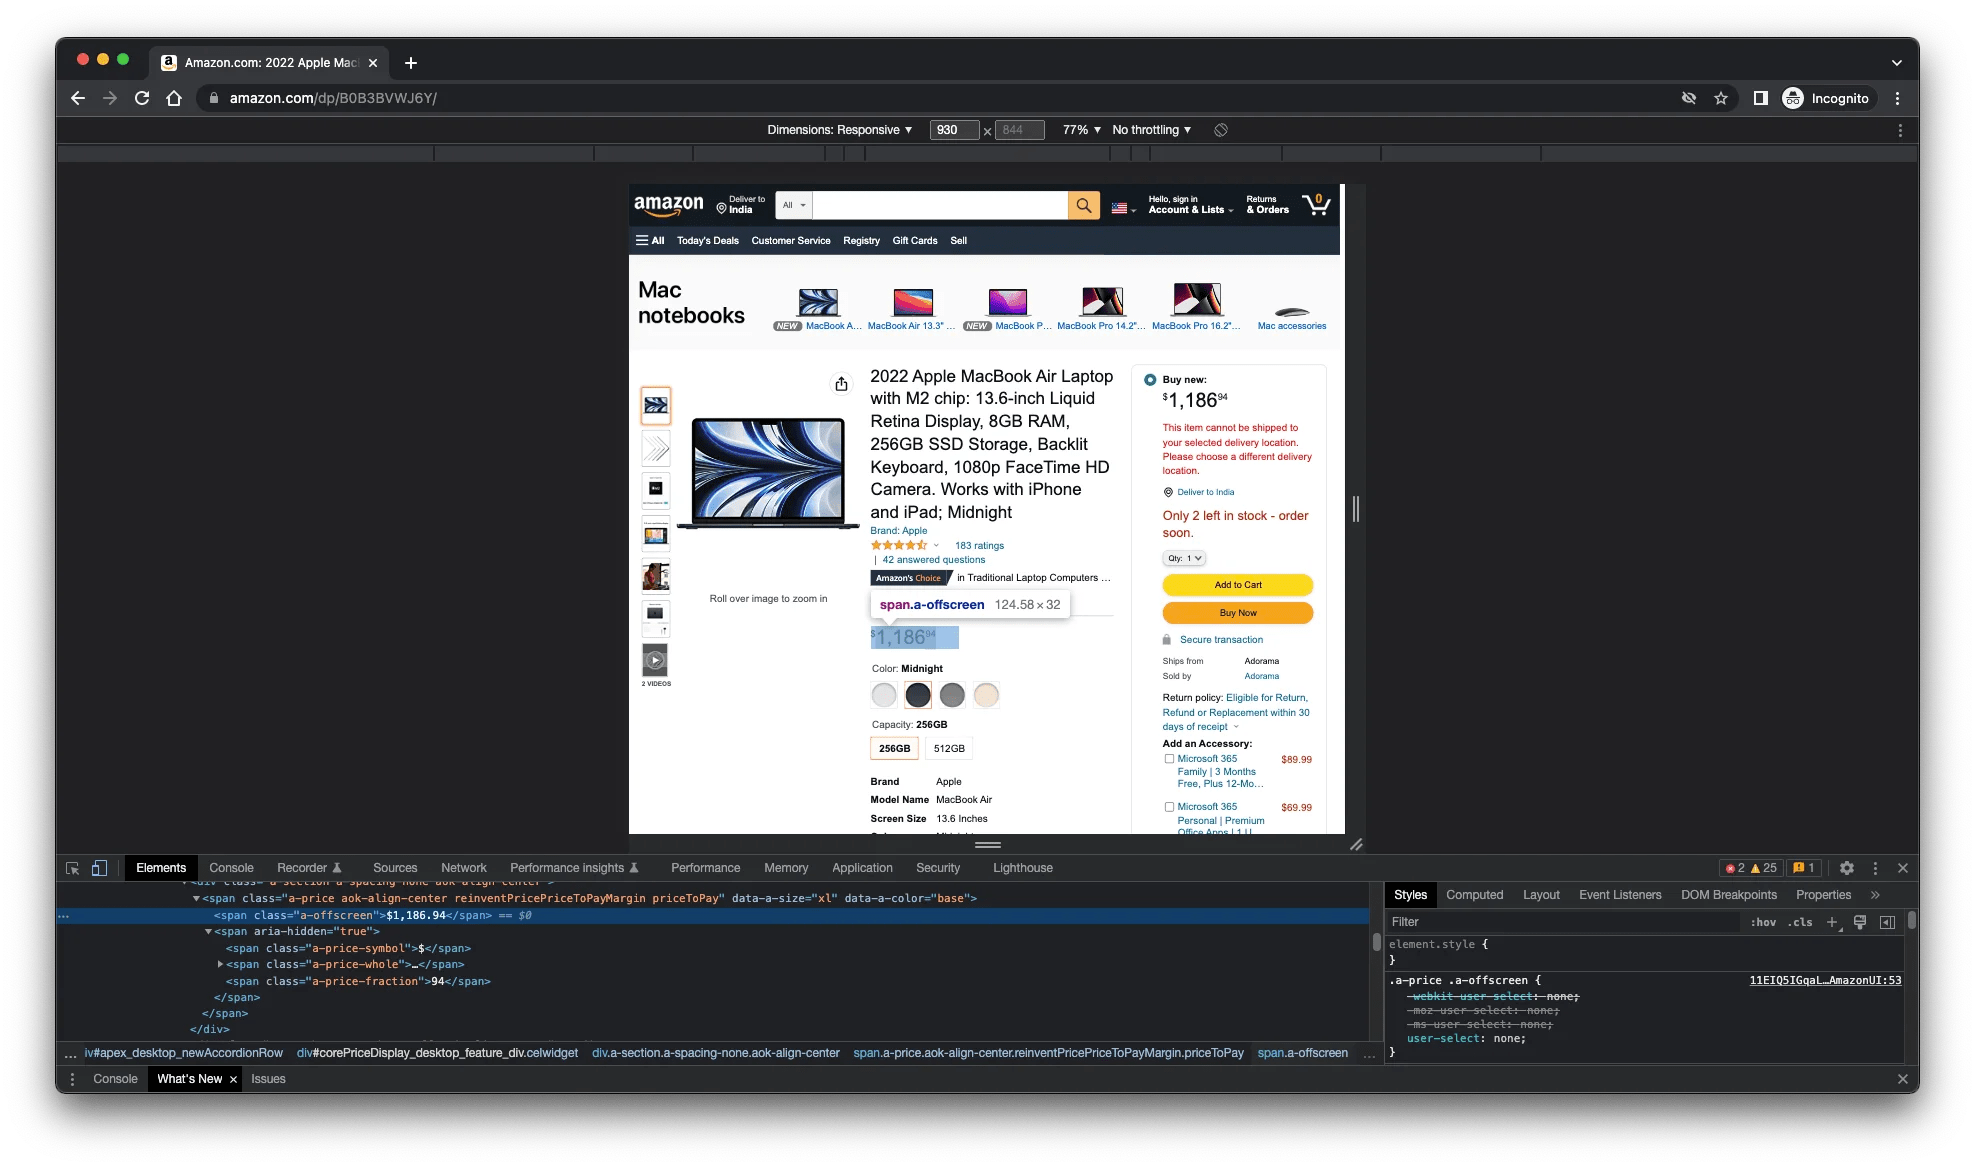Check the Microsoft 365 Personal accessory checkbox
The height and width of the screenshot is (1167, 1975).
pos(1169,807)
